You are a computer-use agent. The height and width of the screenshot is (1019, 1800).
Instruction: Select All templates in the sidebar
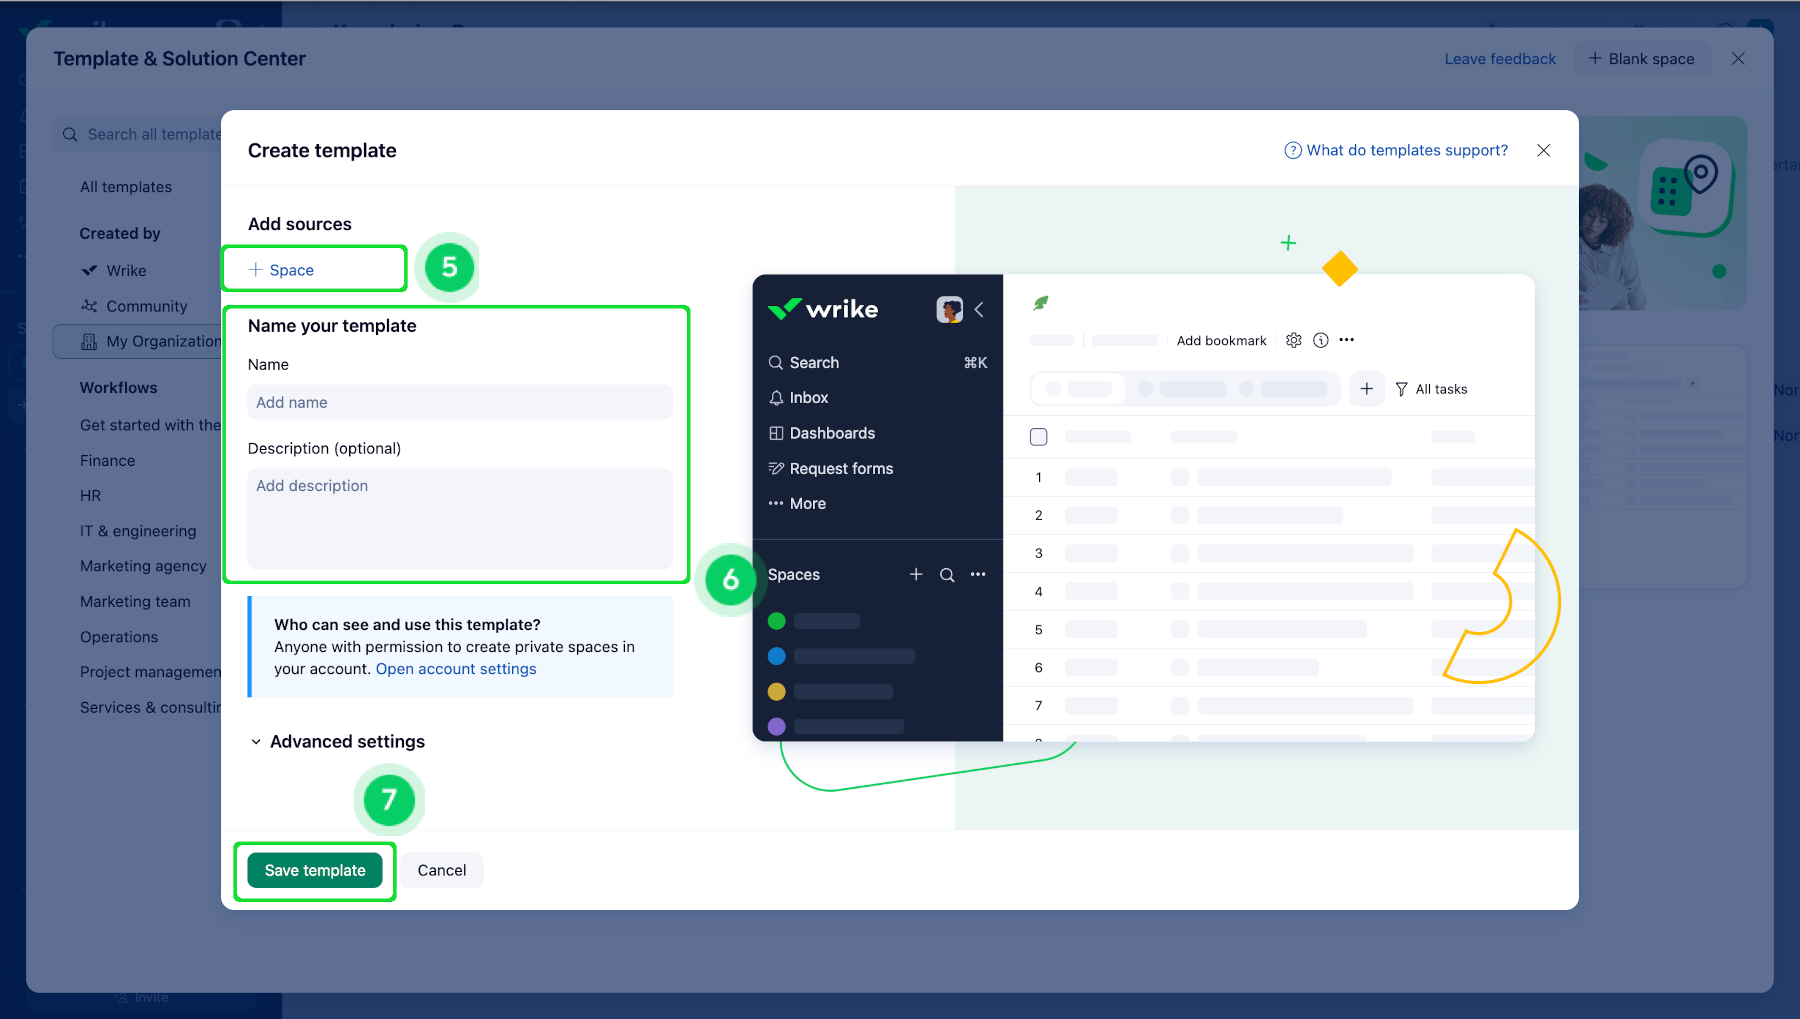(126, 187)
